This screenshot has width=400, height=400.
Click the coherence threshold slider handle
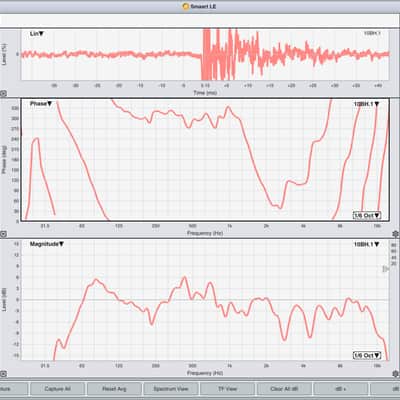click(385, 269)
